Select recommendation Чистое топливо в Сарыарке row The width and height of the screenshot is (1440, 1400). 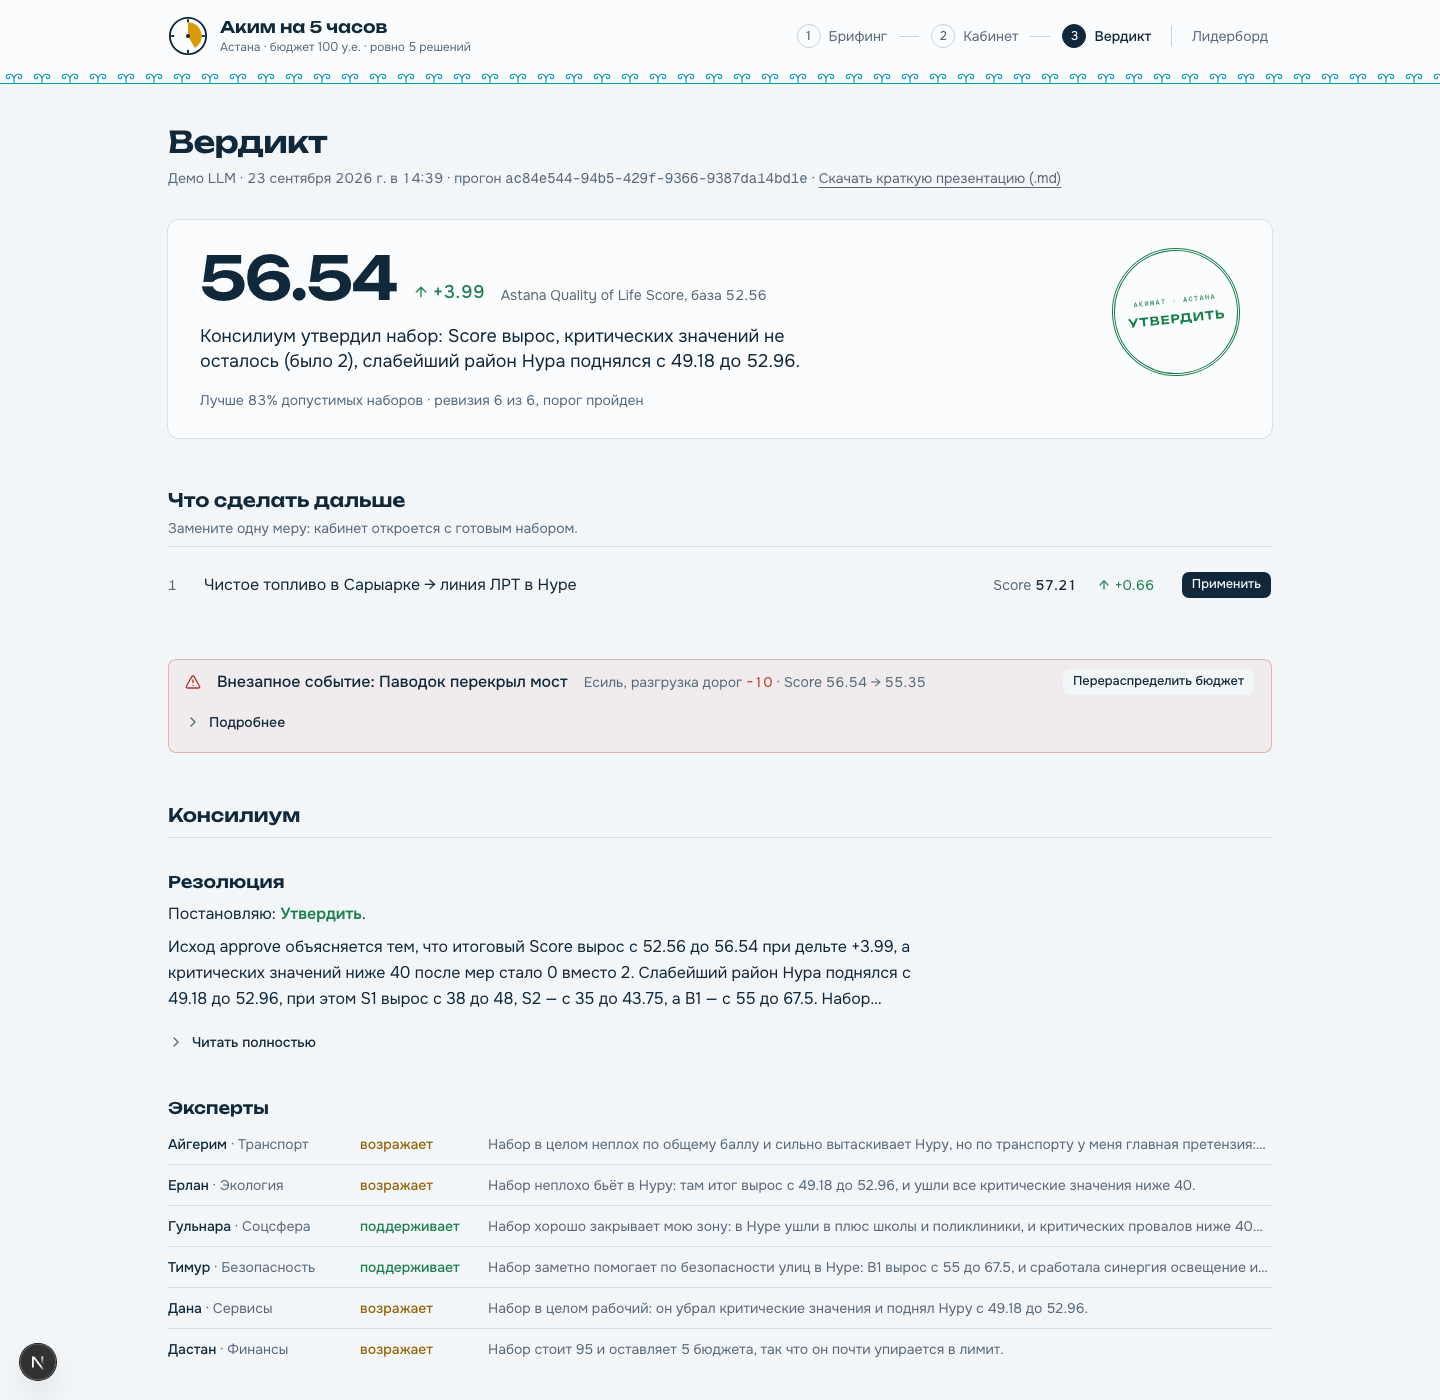[x=720, y=585]
